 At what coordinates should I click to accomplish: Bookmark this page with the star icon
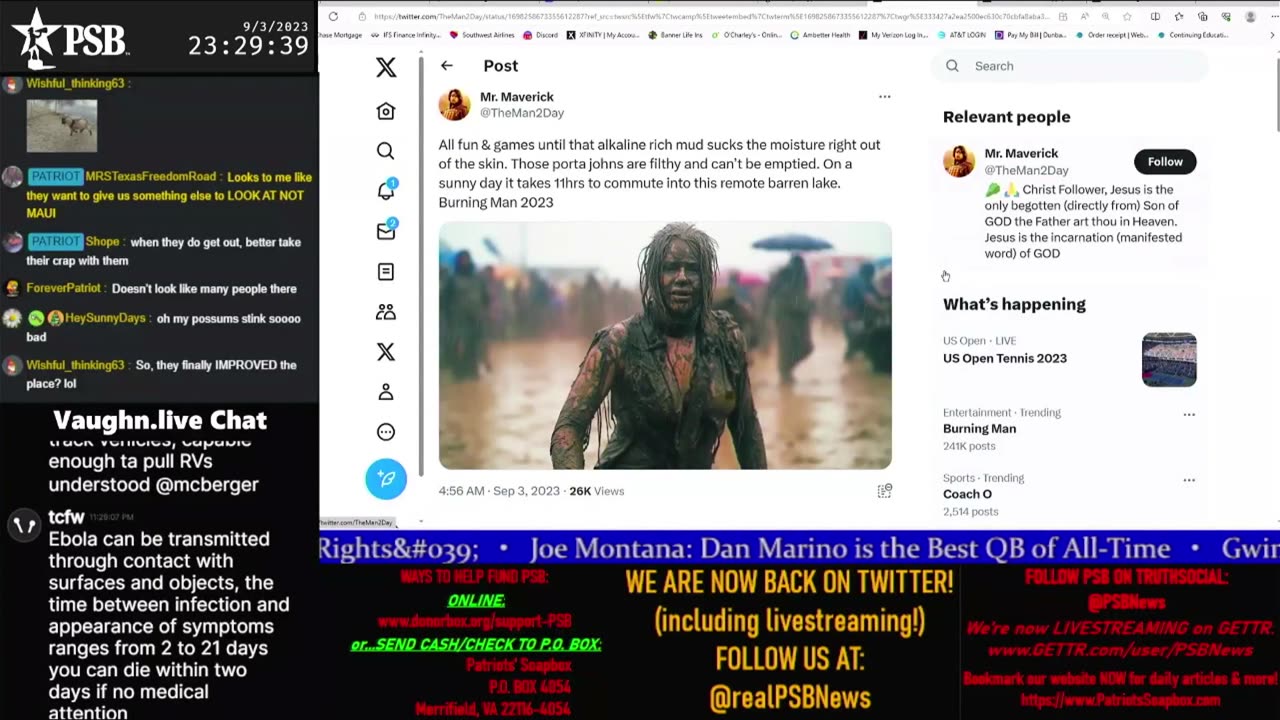(1127, 16)
